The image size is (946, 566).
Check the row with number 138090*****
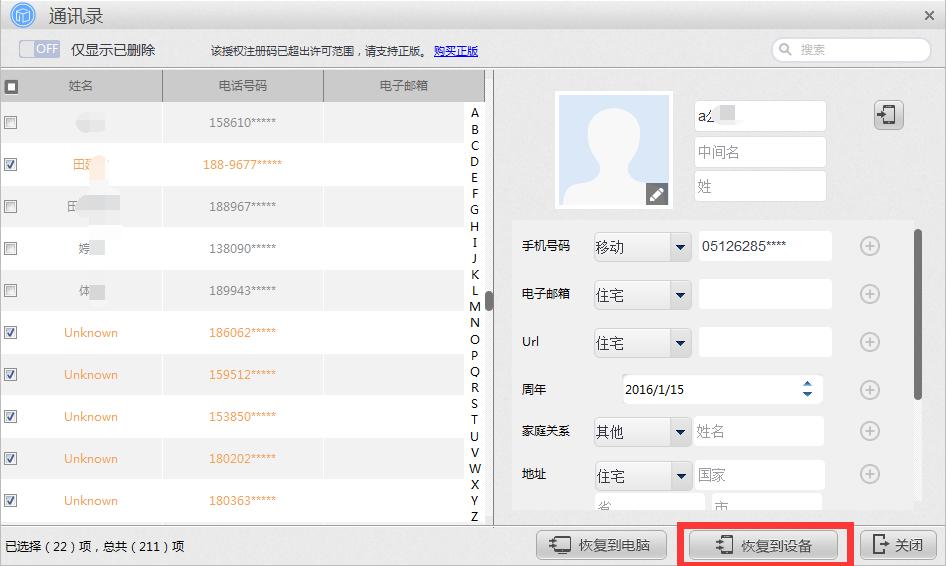10,248
